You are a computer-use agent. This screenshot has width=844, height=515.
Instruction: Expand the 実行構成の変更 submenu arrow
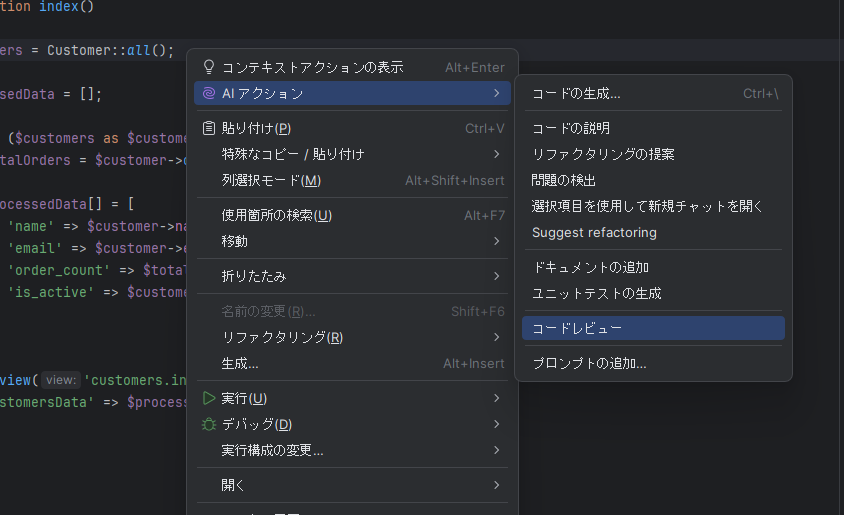[497, 450]
